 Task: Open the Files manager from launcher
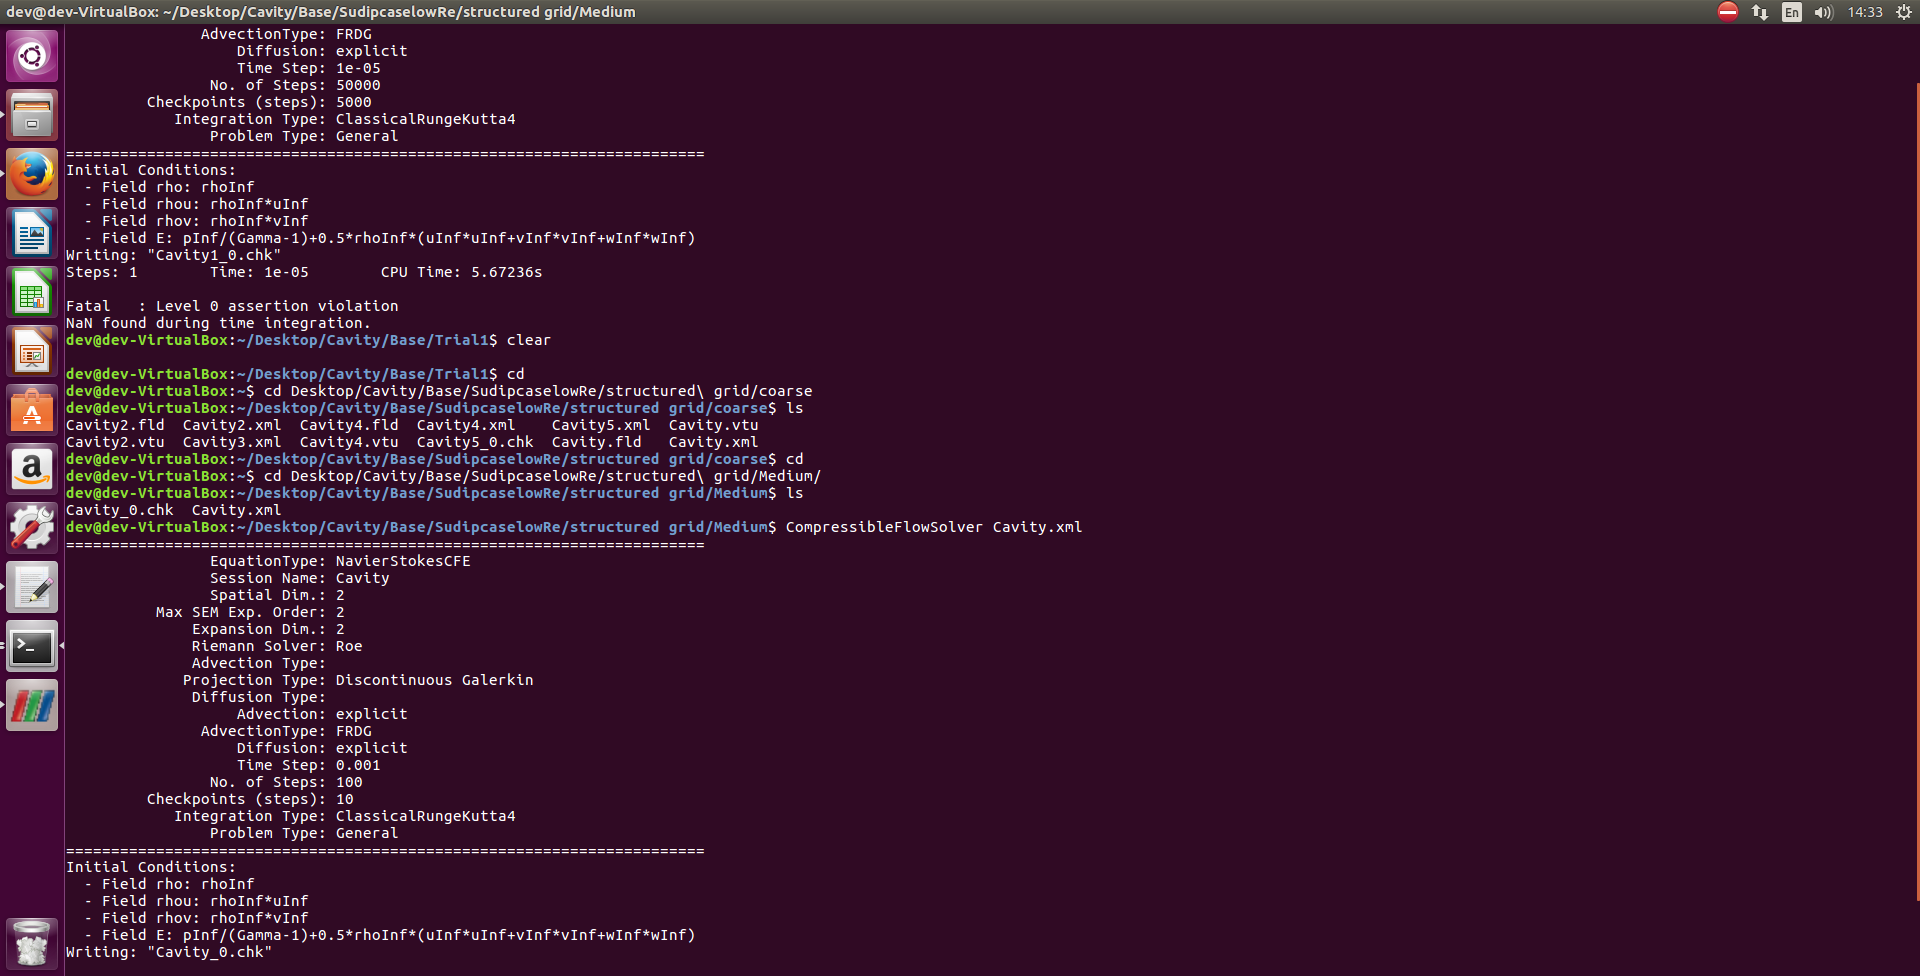tap(32, 115)
